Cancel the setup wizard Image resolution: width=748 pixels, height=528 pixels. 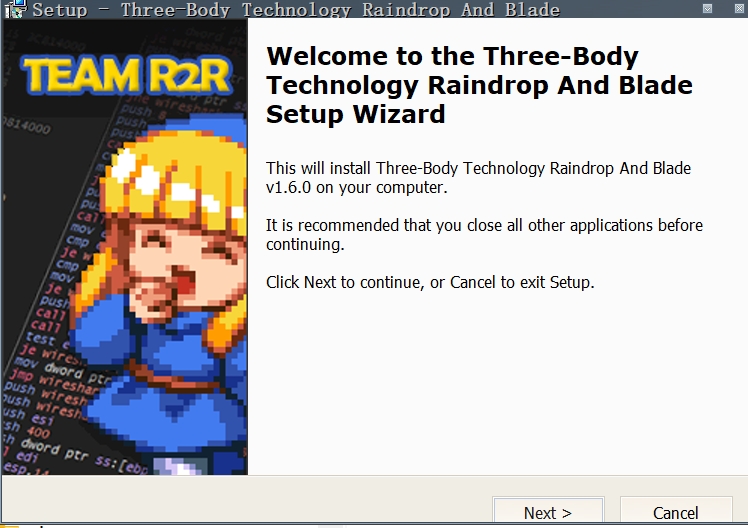click(x=675, y=511)
